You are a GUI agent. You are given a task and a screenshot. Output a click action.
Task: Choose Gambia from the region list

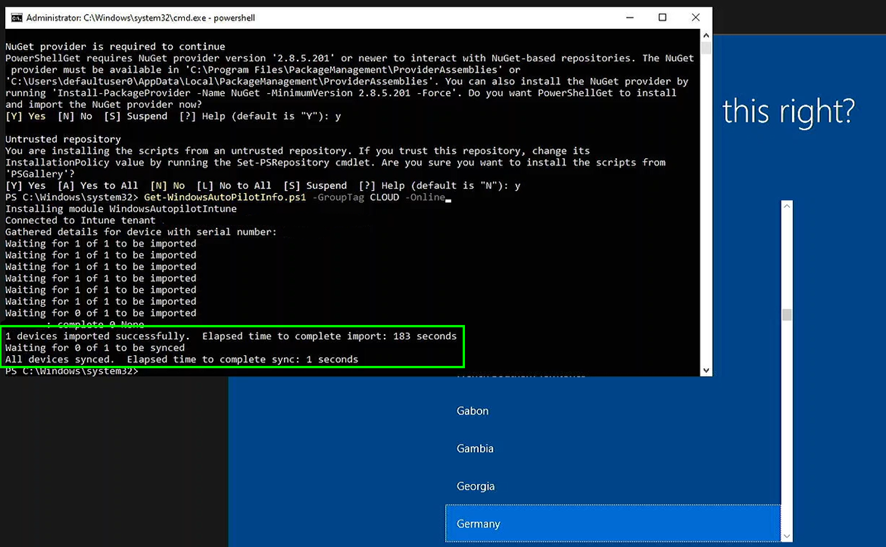(475, 449)
